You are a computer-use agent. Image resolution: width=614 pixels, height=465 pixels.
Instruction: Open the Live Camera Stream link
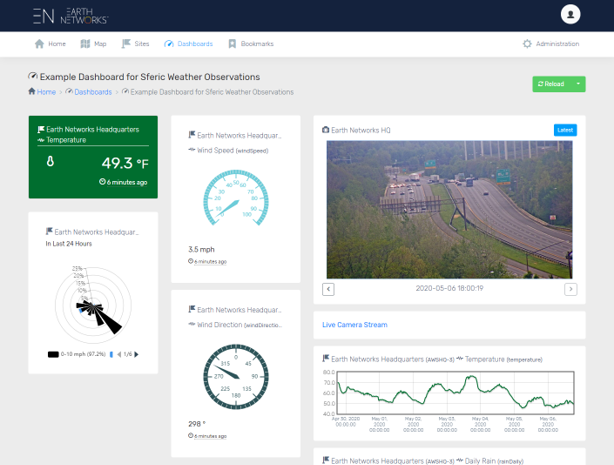point(354,325)
